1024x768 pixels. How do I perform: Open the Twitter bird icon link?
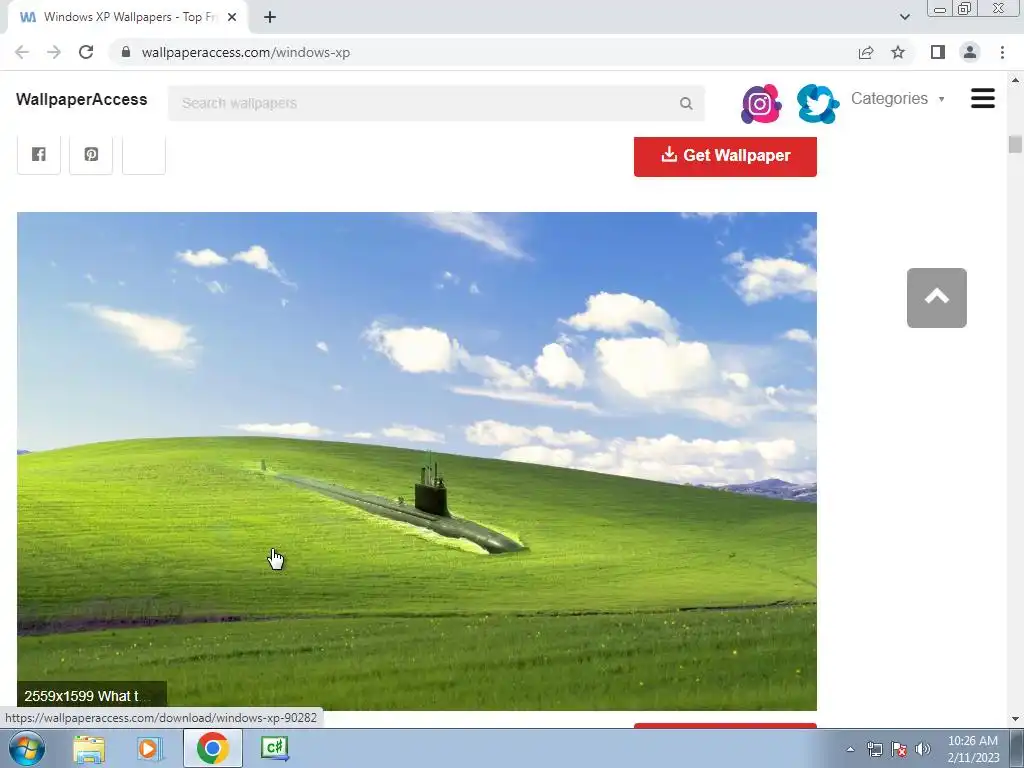tap(818, 103)
